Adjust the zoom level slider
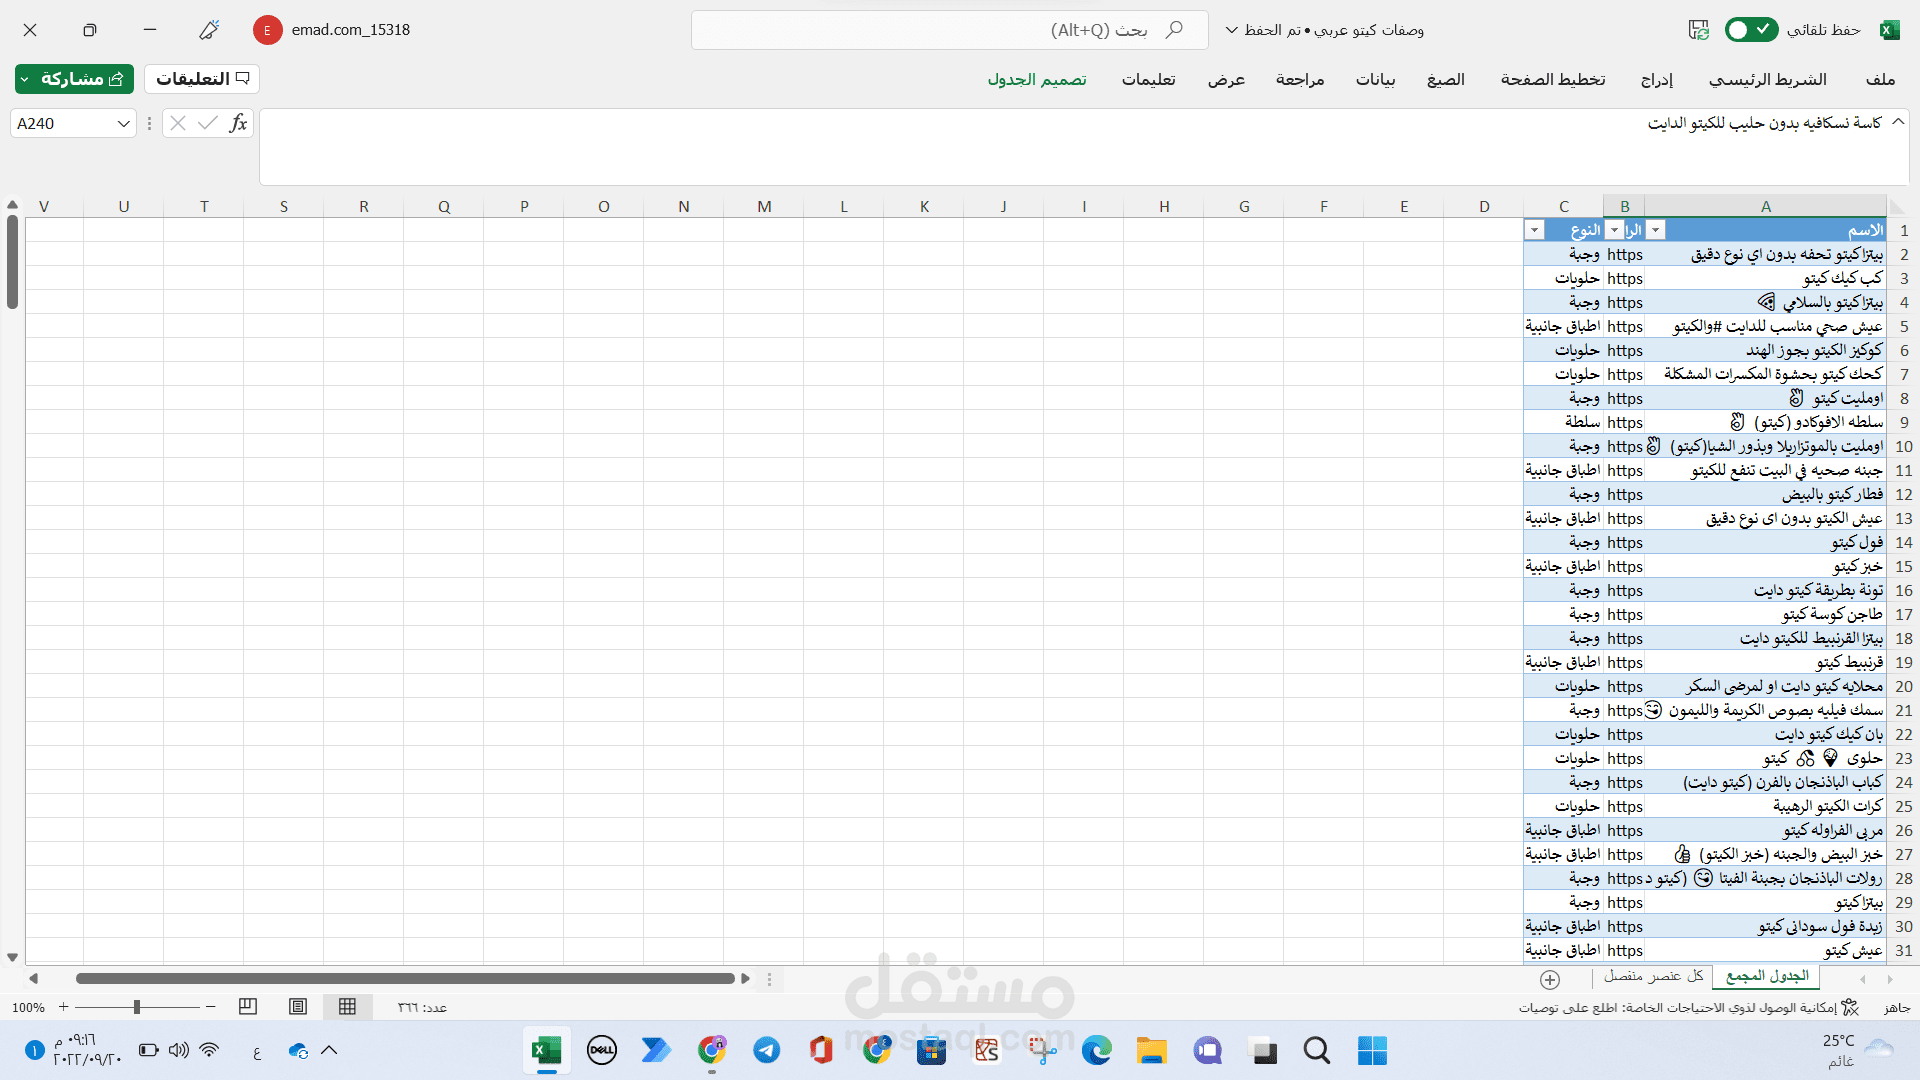The height and width of the screenshot is (1080, 1920). pyautogui.click(x=137, y=1007)
